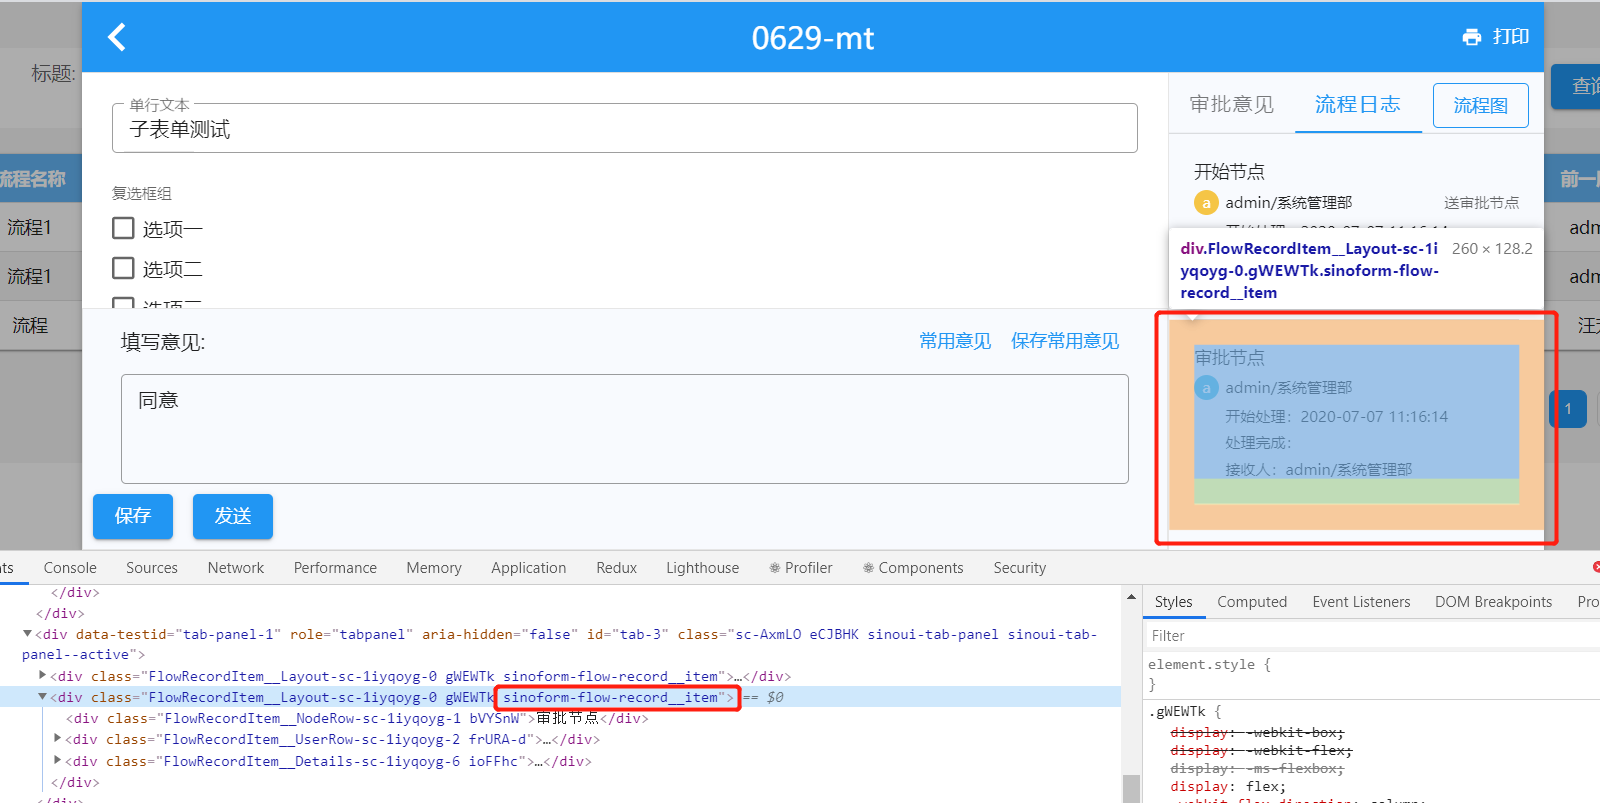Open the Redux tab in DevTools

pos(616,568)
